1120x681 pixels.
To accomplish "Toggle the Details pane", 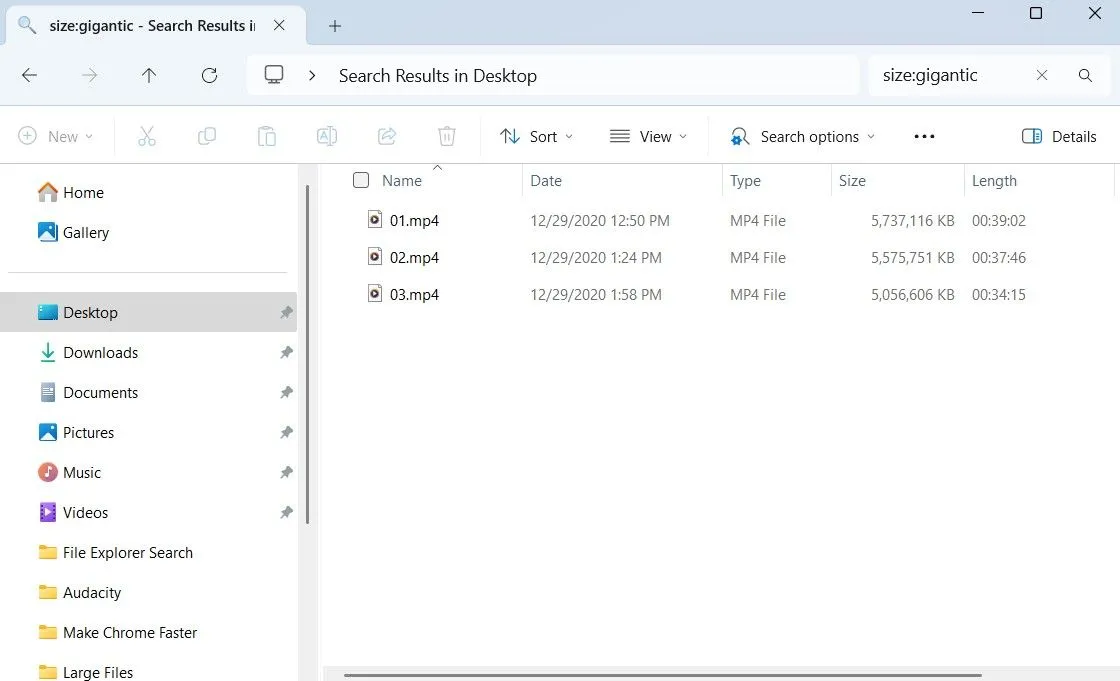I will pos(1059,136).
